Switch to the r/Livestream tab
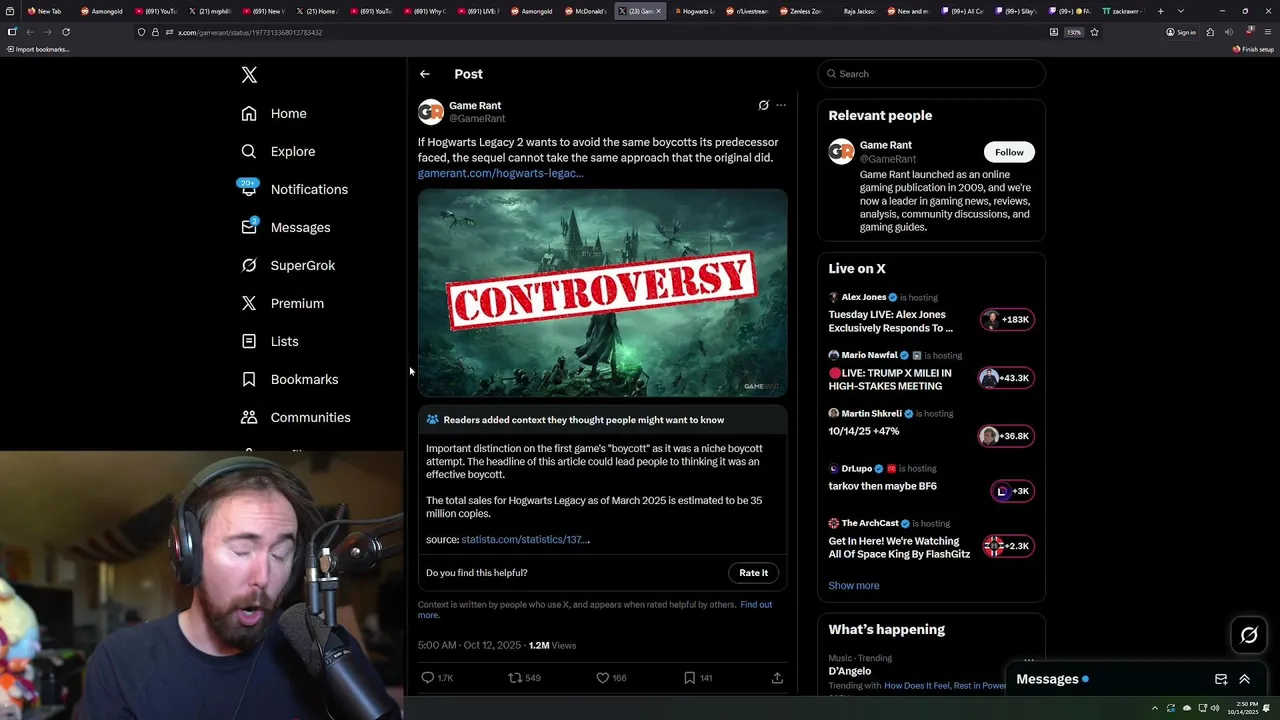The height and width of the screenshot is (720, 1280). point(748,11)
